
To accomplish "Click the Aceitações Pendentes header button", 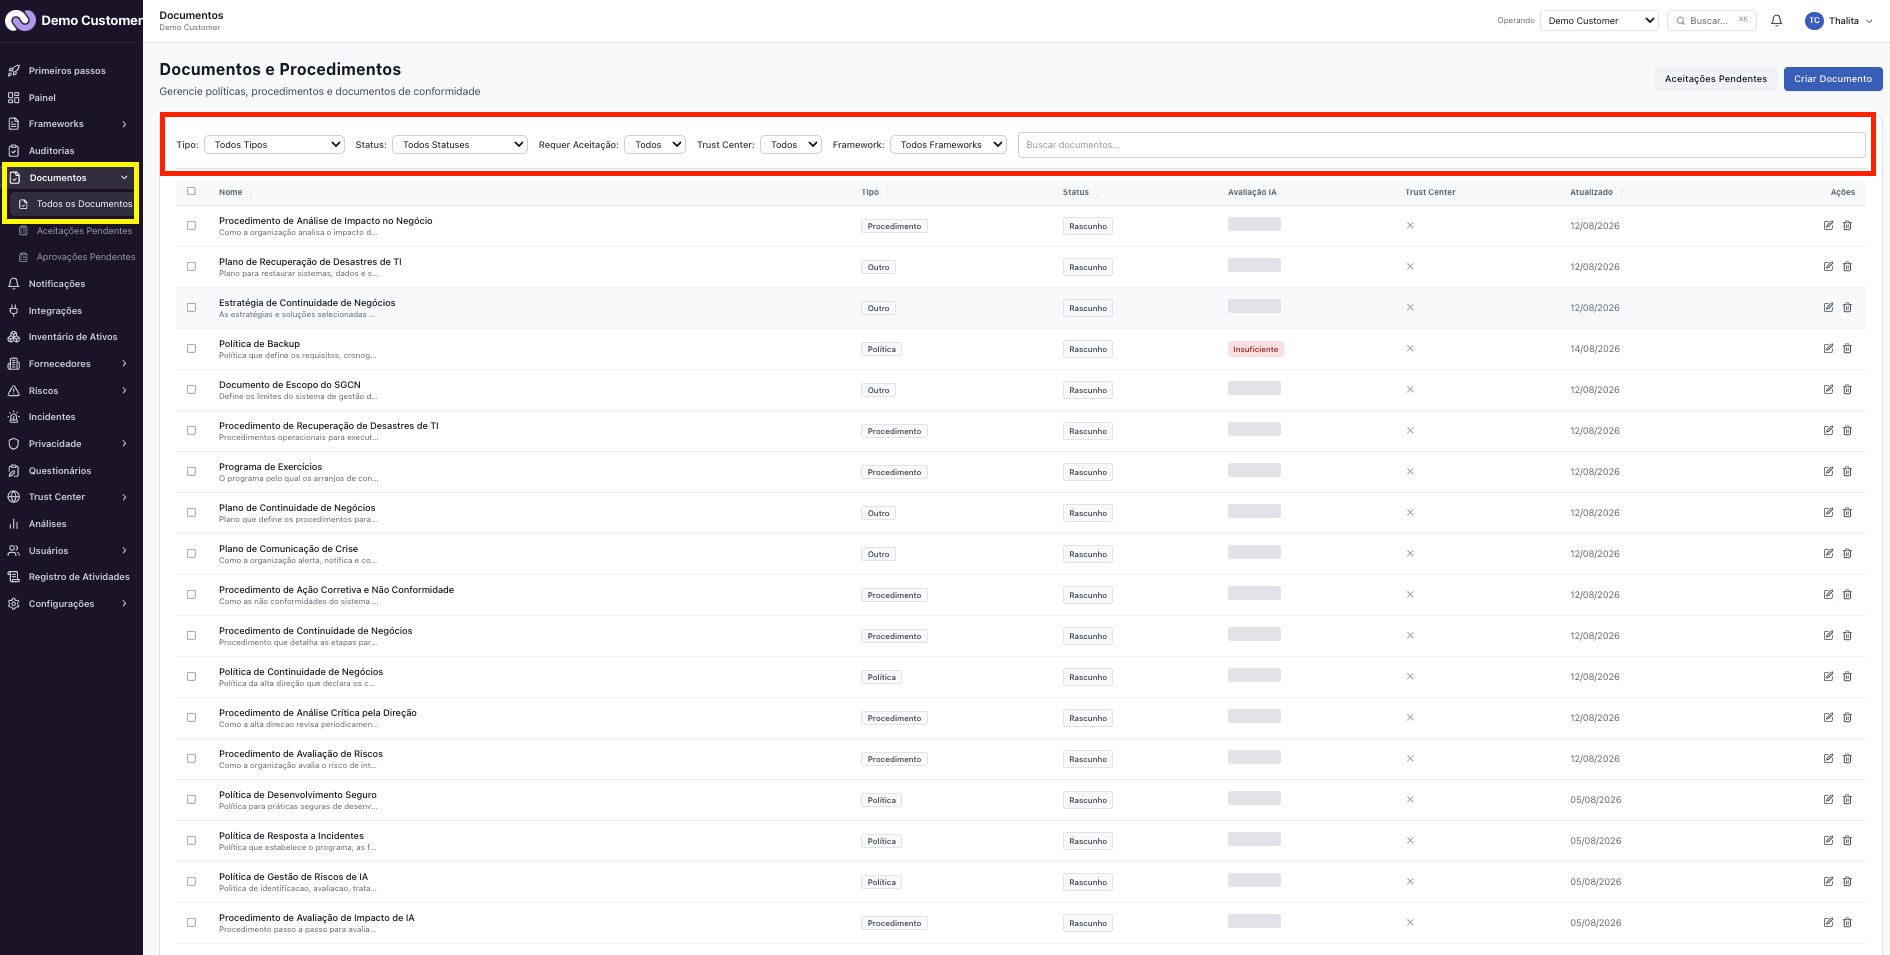I will (1716, 79).
